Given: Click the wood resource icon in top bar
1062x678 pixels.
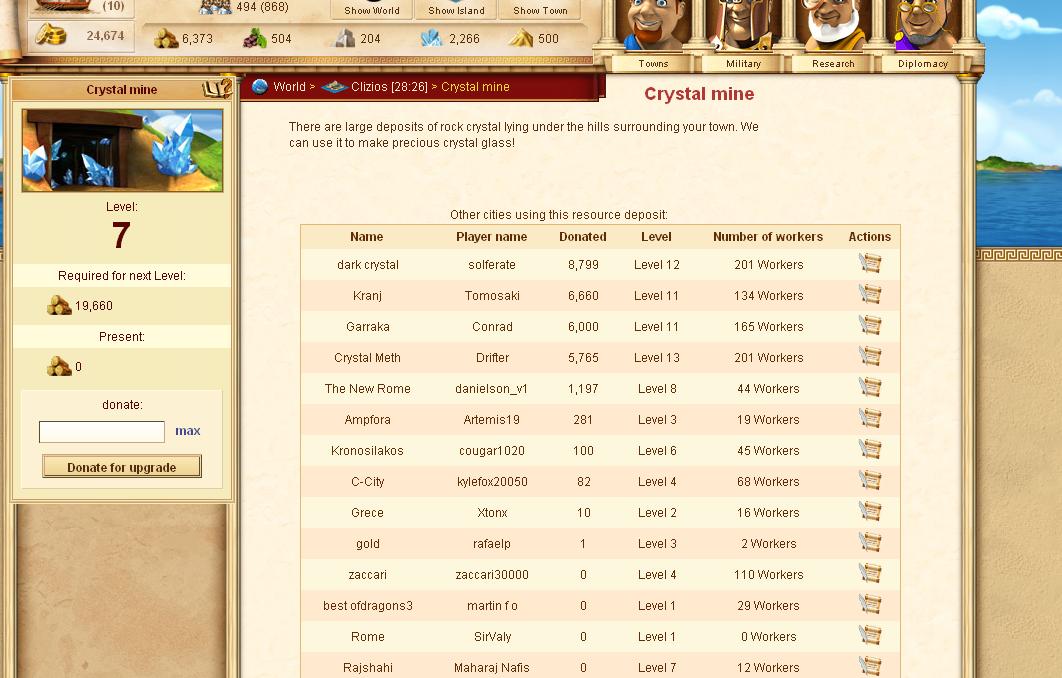Looking at the screenshot, I should click(166, 38).
